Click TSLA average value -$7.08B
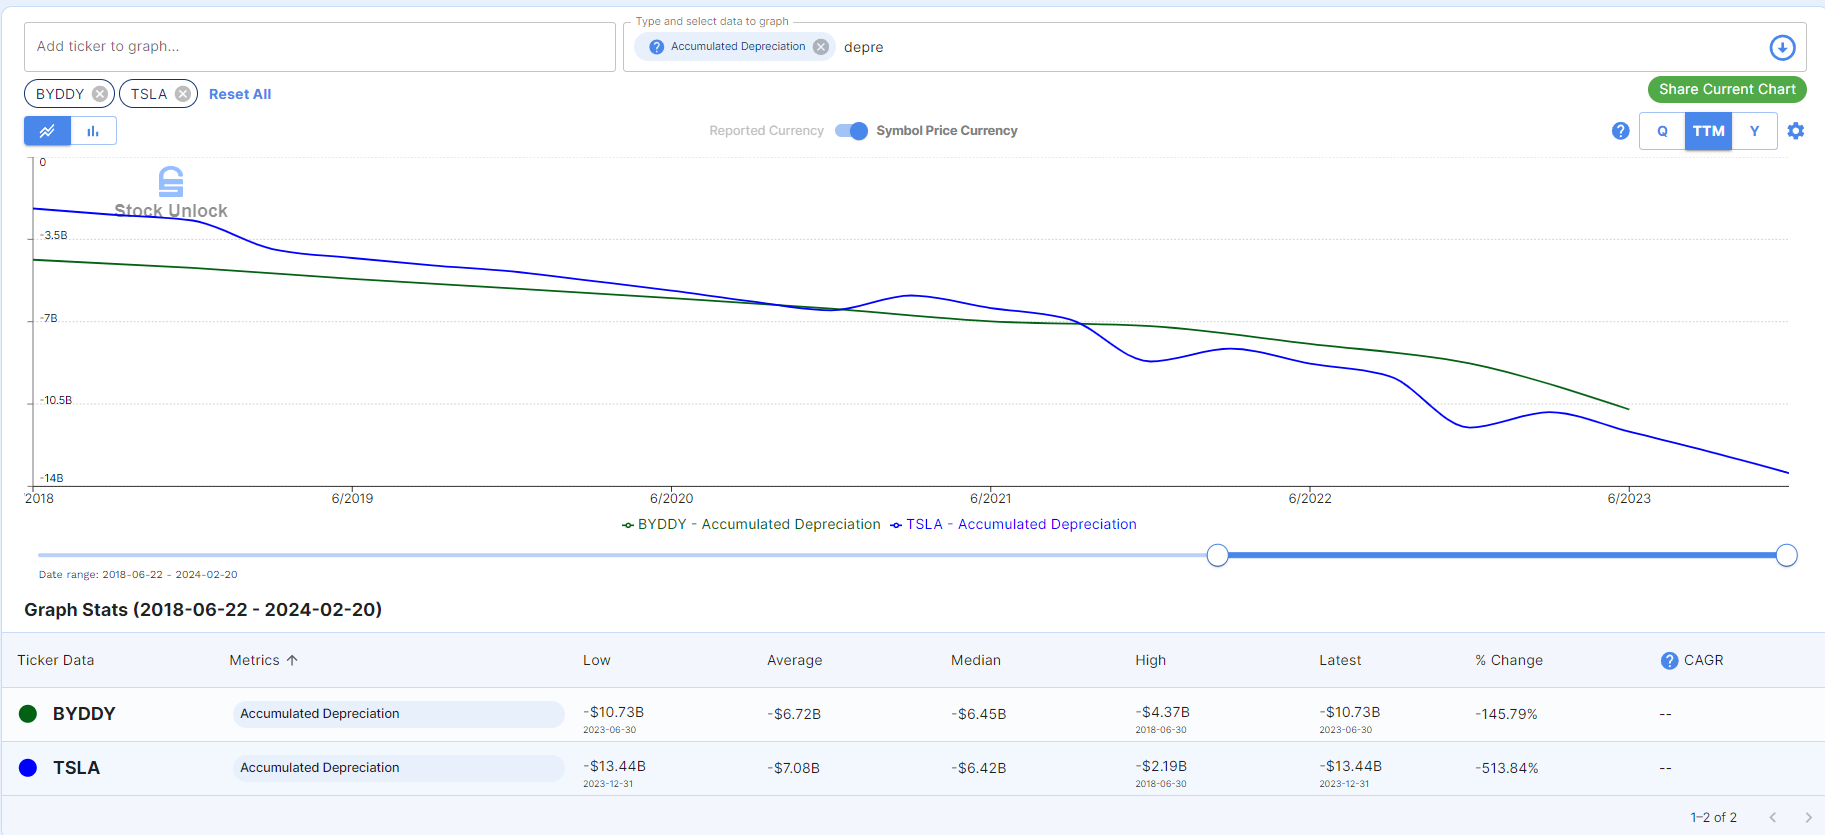Screen dimensions: 1825x835 [794, 768]
